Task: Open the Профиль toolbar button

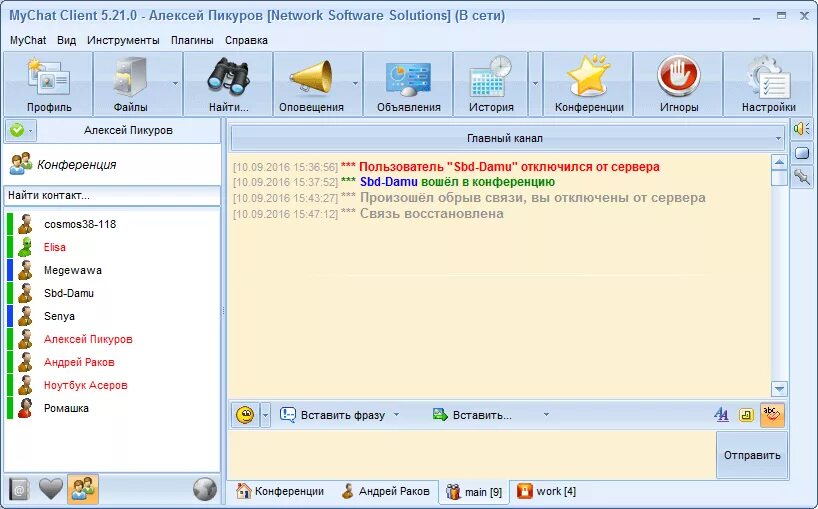Action: pyautogui.click(x=49, y=84)
